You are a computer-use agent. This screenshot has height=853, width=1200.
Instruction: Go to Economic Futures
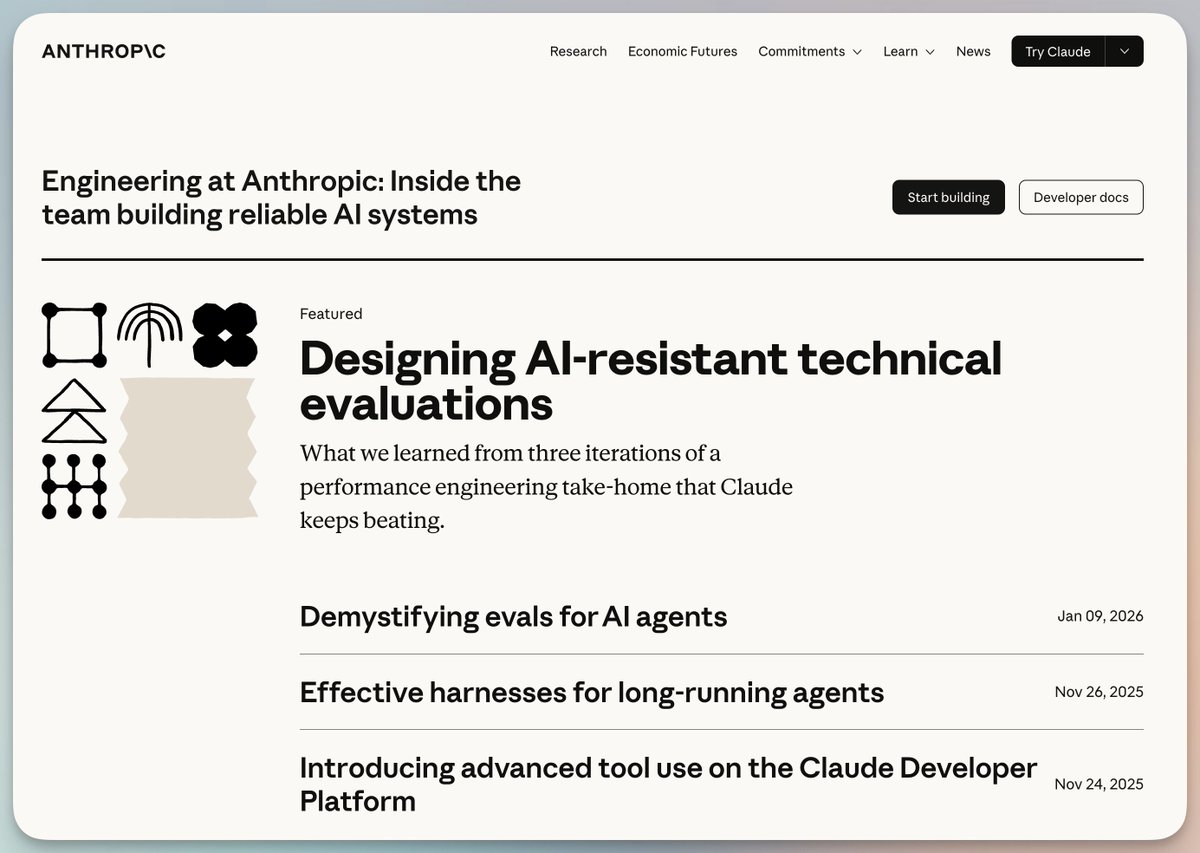click(682, 51)
